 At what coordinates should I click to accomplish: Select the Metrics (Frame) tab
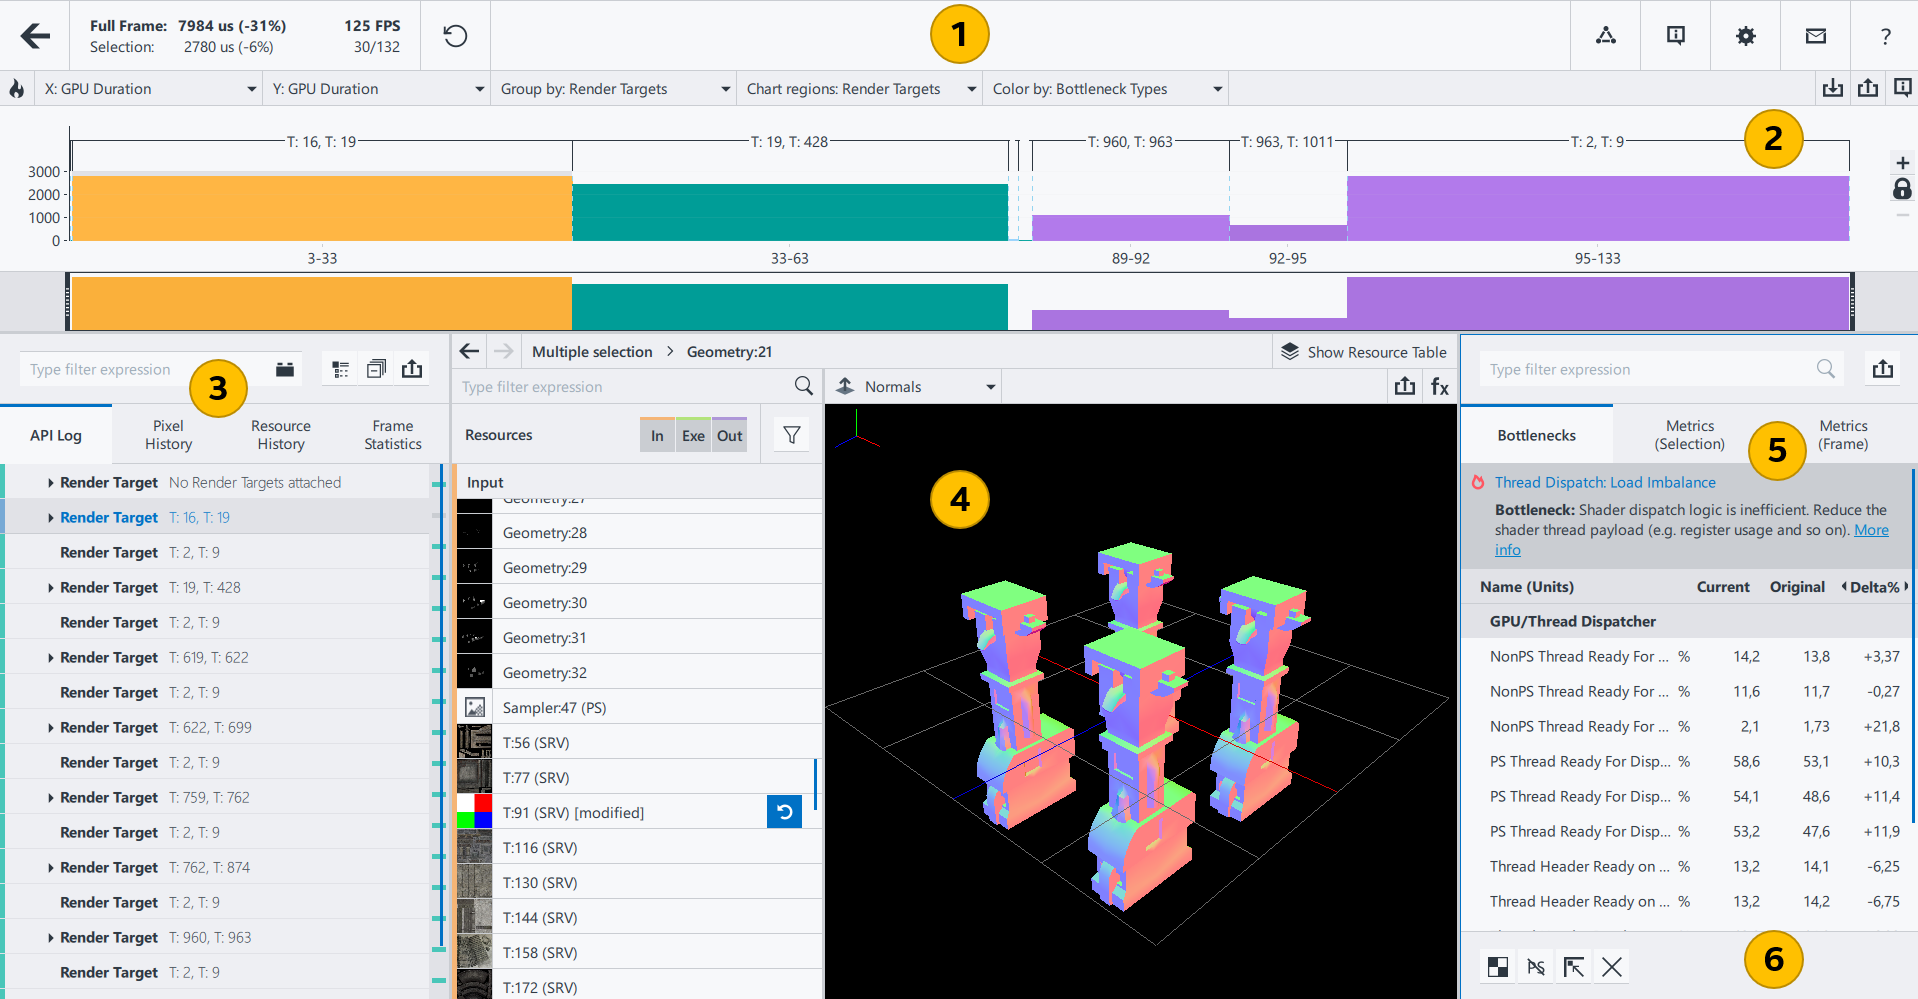[x=1843, y=435]
